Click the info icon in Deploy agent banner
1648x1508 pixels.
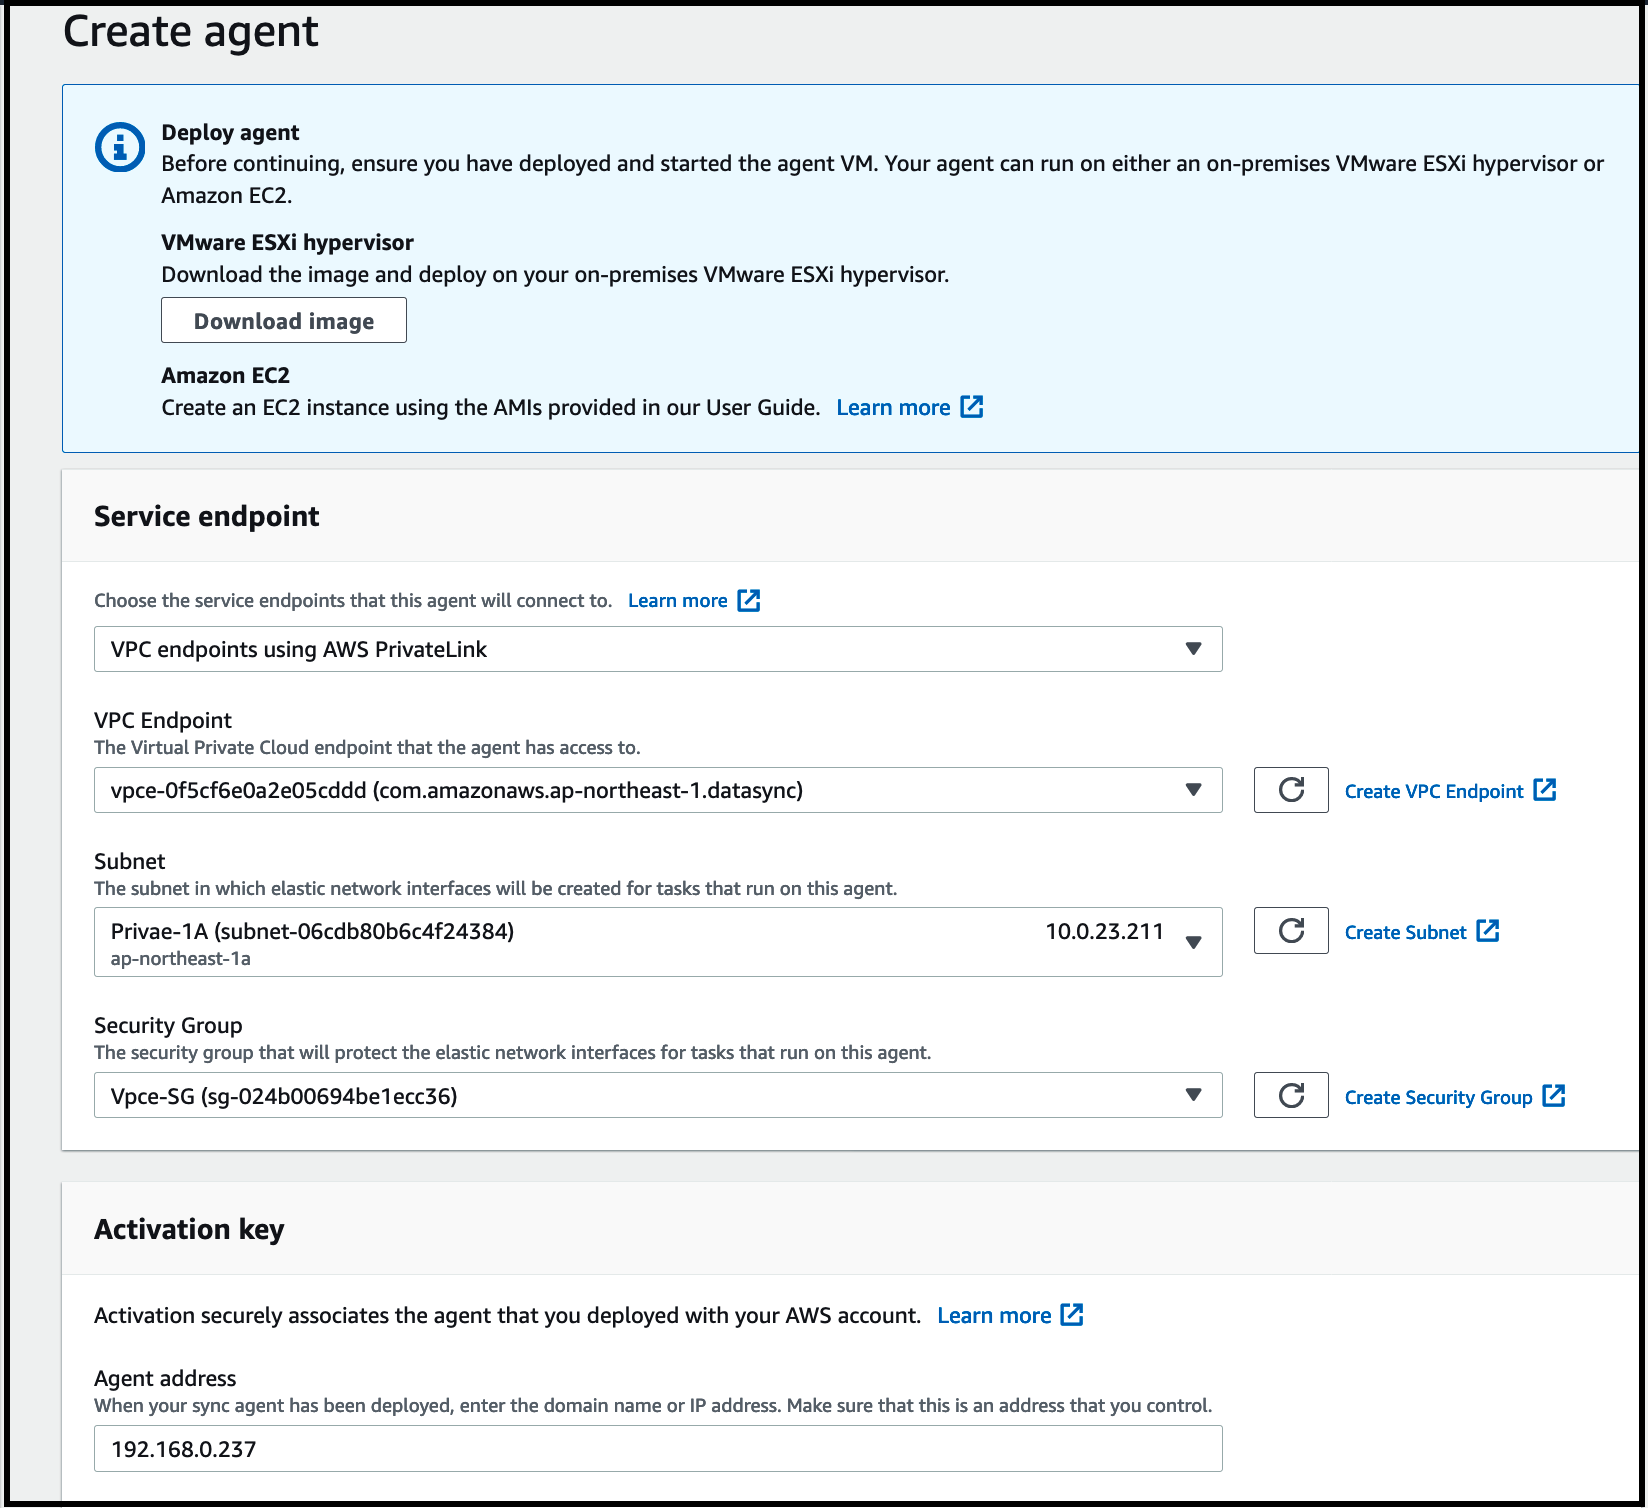tap(118, 146)
